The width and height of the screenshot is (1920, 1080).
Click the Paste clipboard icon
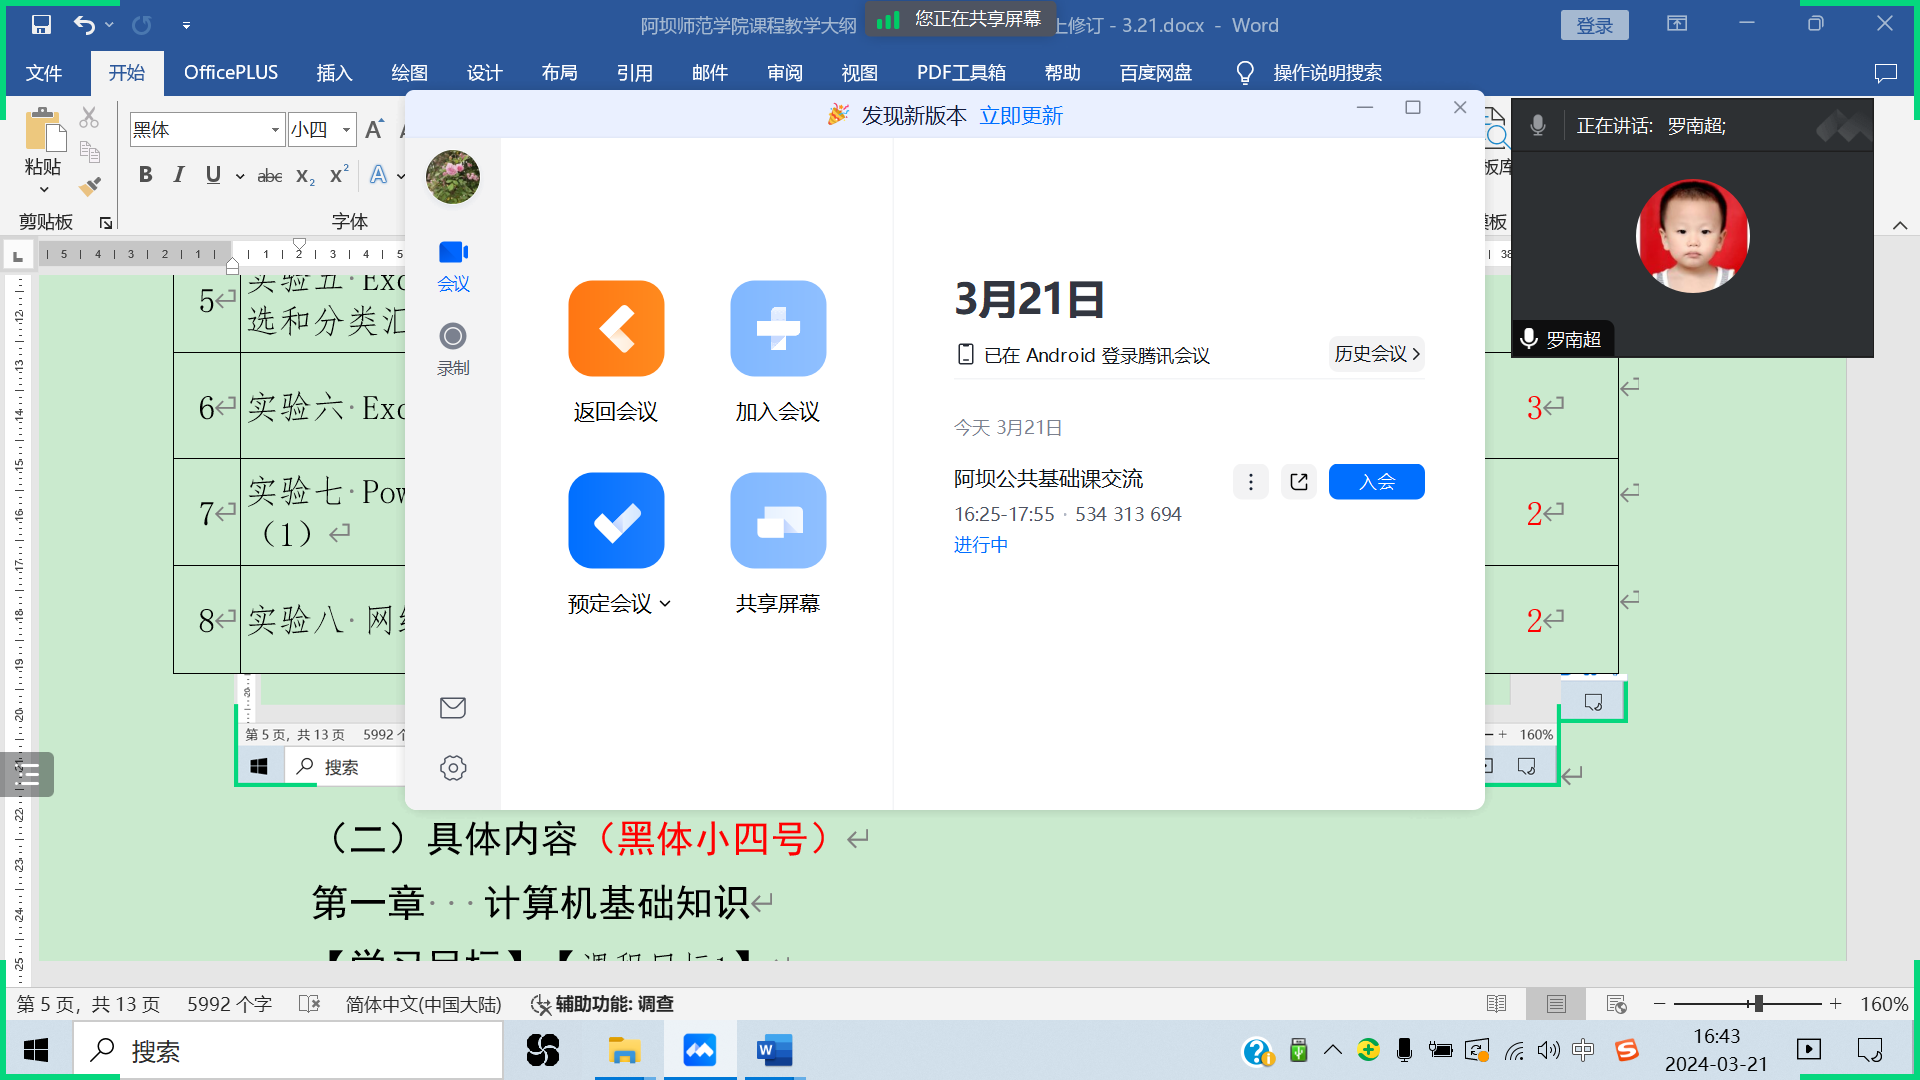pyautogui.click(x=43, y=131)
